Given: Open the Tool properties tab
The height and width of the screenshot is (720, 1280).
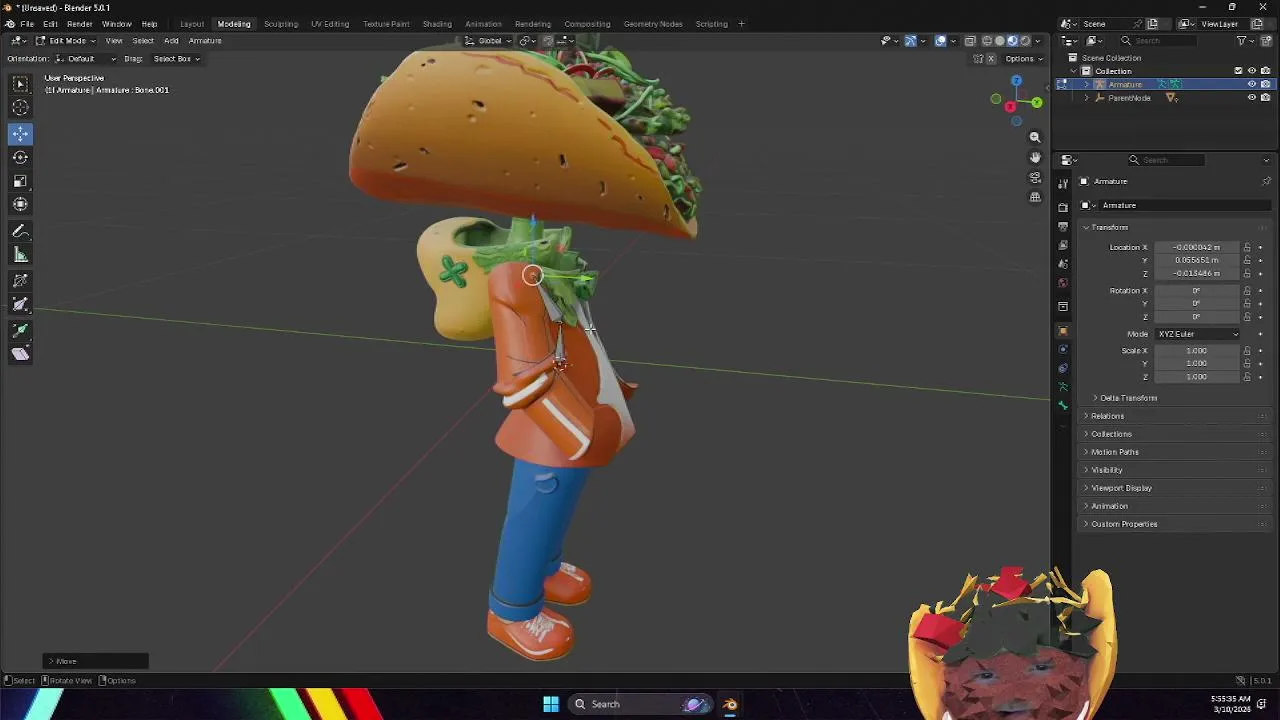Looking at the screenshot, I should pyautogui.click(x=1063, y=183).
